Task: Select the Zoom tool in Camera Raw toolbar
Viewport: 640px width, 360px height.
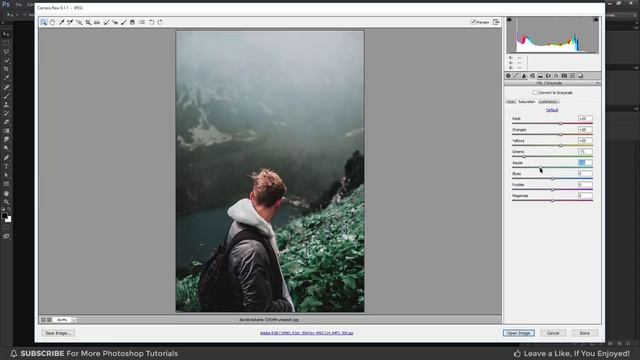Action: pyautogui.click(x=44, y=22)
